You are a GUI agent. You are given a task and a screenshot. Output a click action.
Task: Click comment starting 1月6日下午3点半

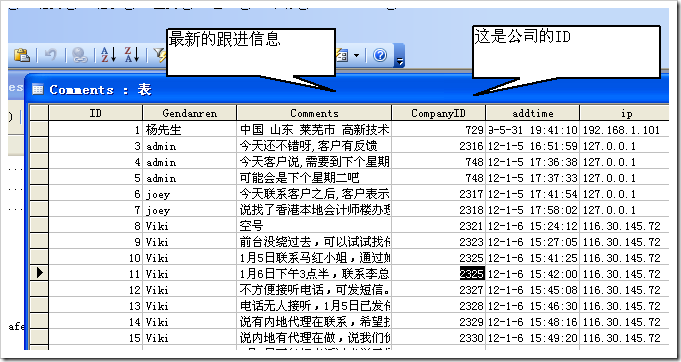pyautogui.click(x=314, y=274)
